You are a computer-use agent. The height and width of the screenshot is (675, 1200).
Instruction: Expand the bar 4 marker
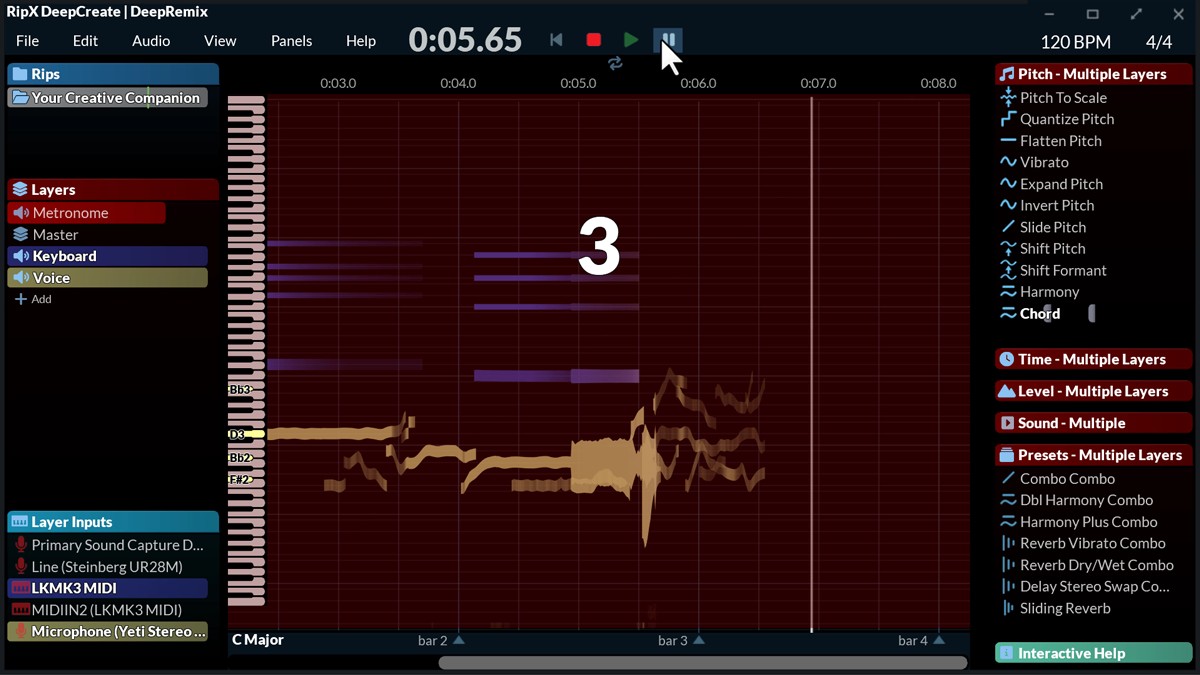[x=937, y=640]
